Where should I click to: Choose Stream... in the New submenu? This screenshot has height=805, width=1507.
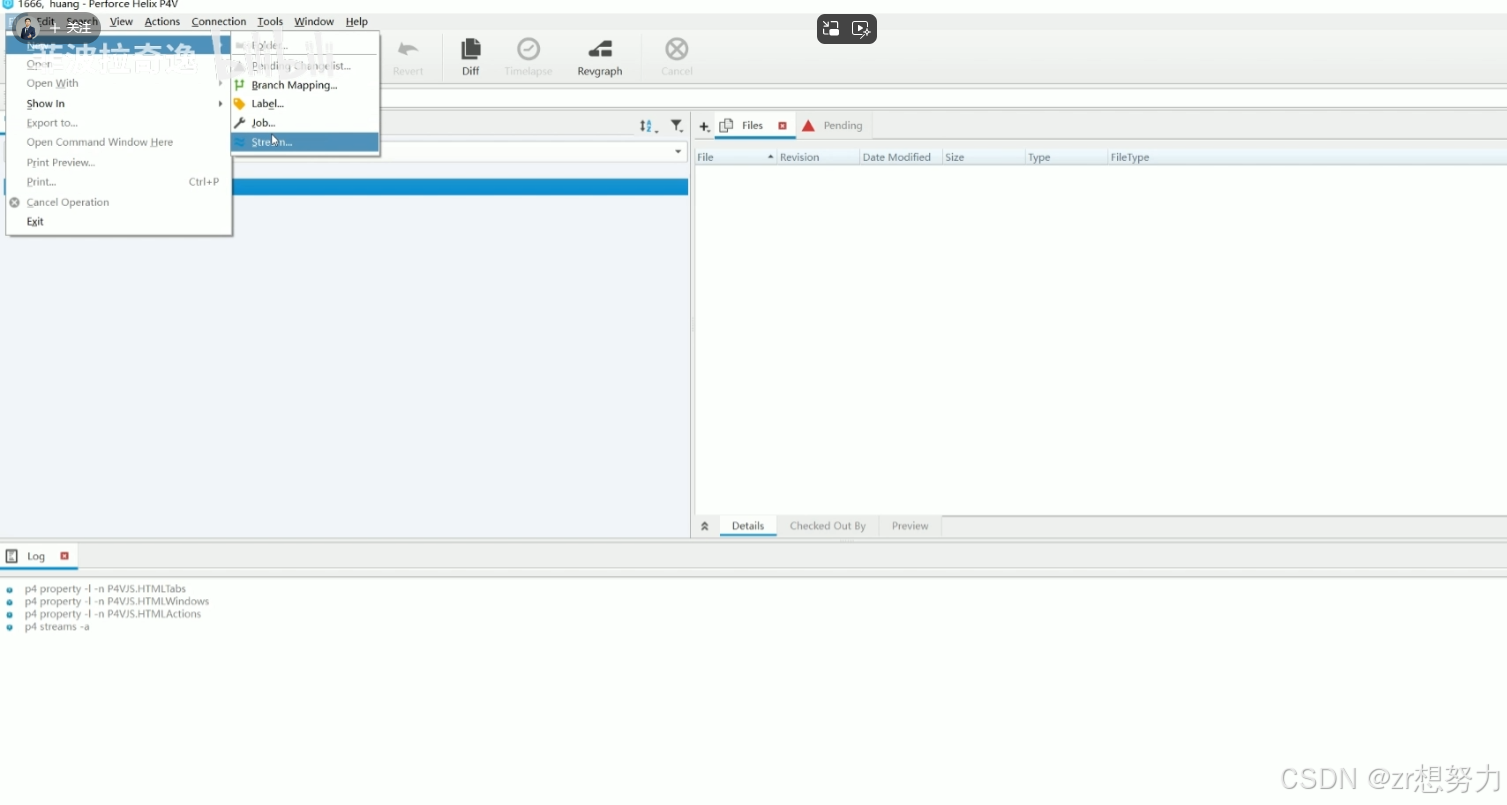click(x=305, y=142)
